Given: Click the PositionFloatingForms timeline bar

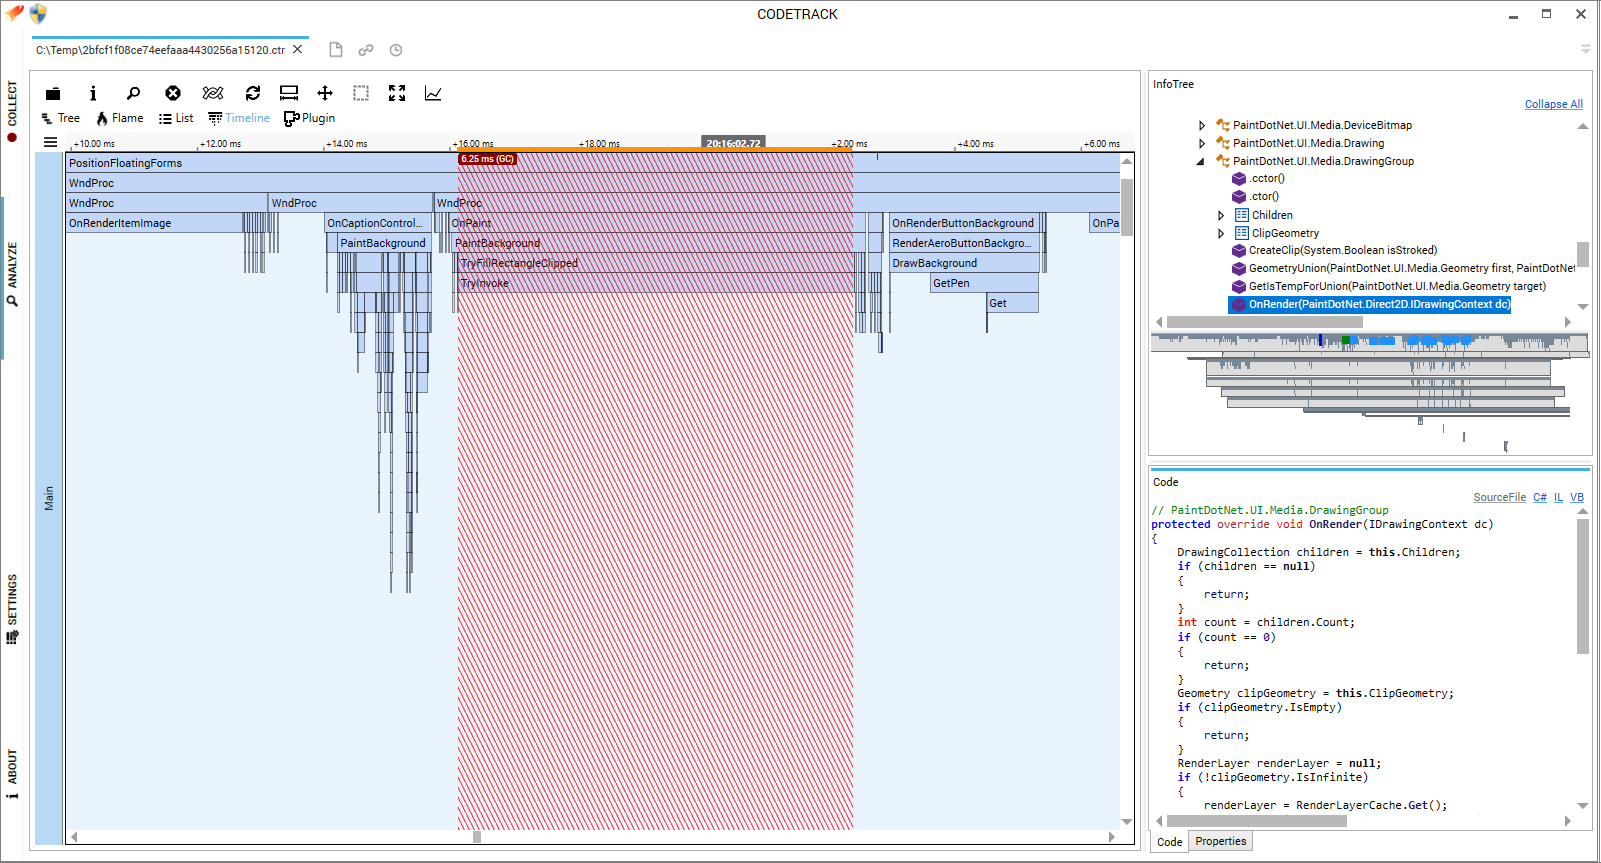Looking at the screenshot, I should tap(593, 163).
